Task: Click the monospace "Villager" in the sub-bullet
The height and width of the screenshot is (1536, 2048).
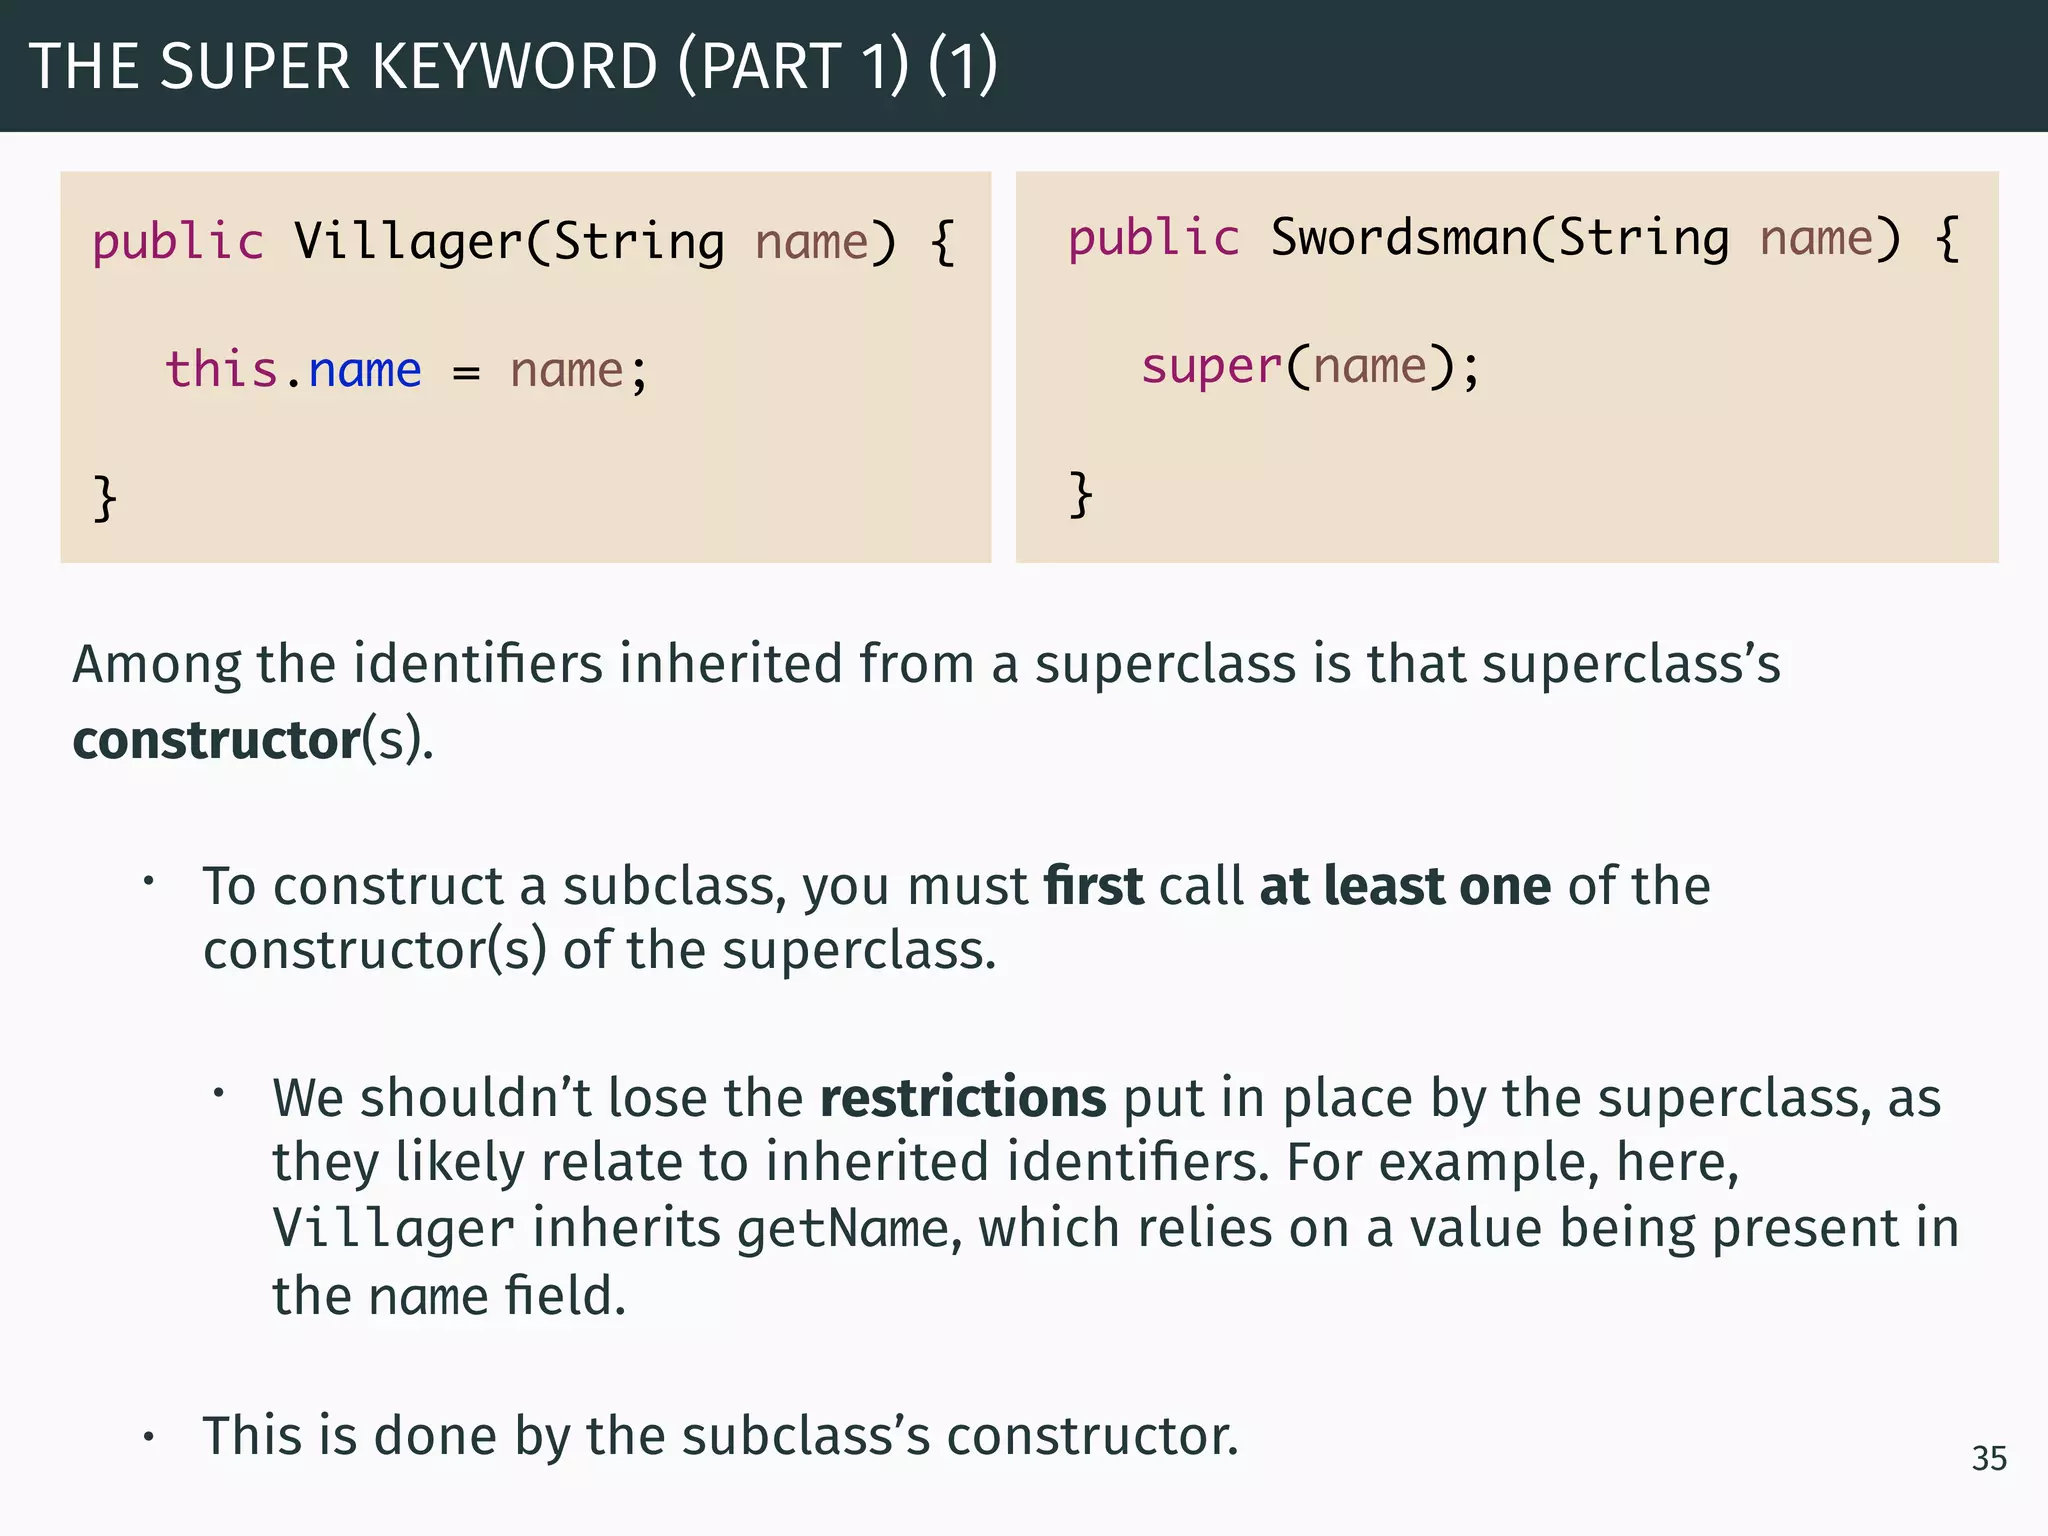Action: pyautogui.click(x=393, y=1229)
